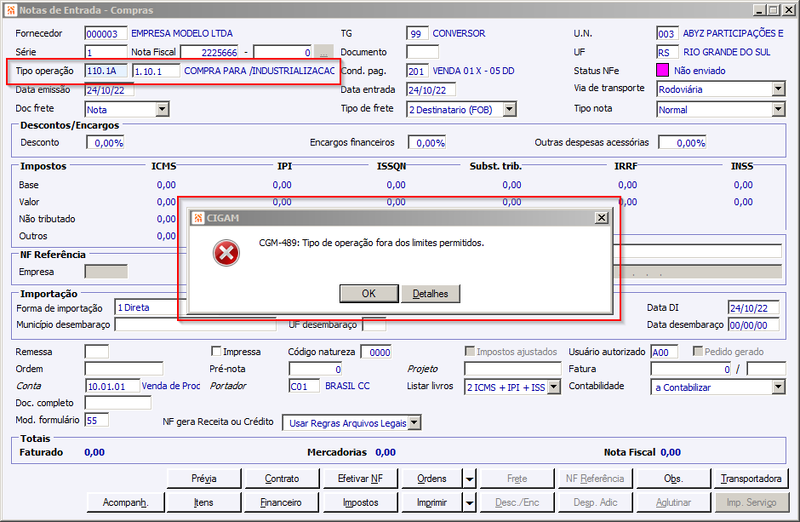
Task: Click the Nota Fiscal number field
Action: click(210, 52)
